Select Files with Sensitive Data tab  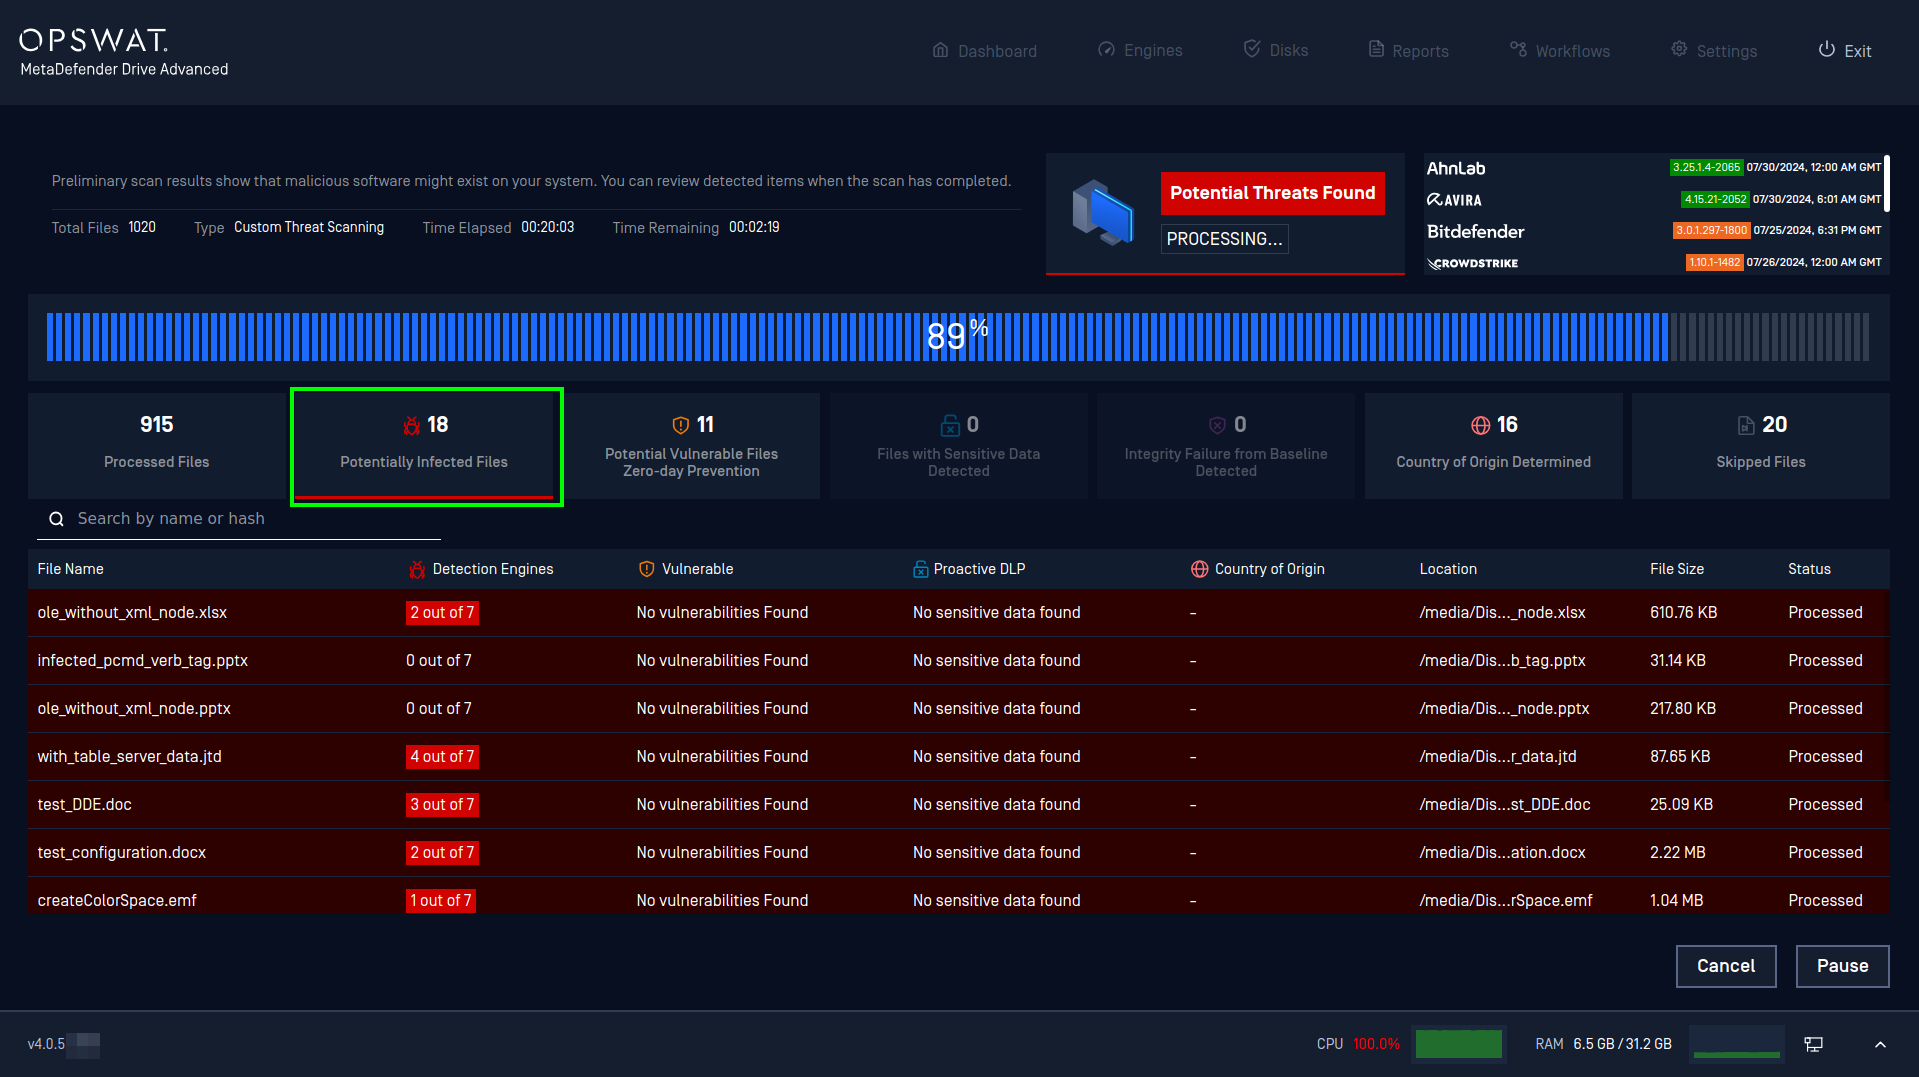958,445
